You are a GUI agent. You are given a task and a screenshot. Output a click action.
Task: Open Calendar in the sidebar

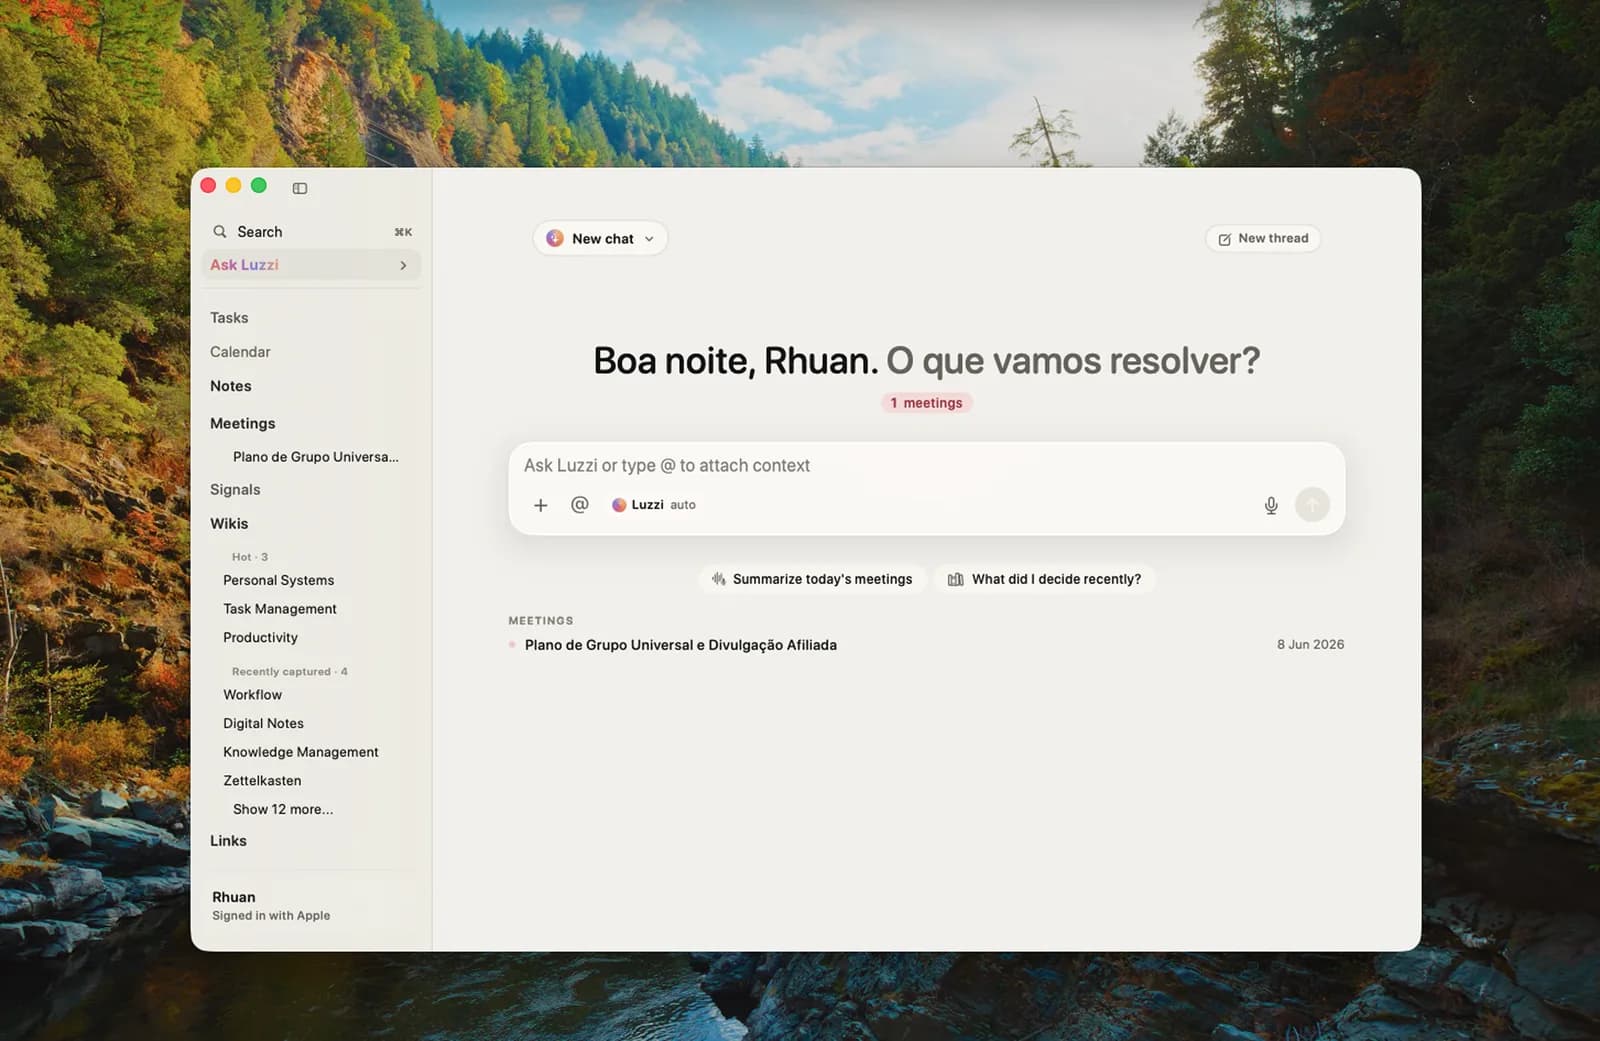pos(240,352)
